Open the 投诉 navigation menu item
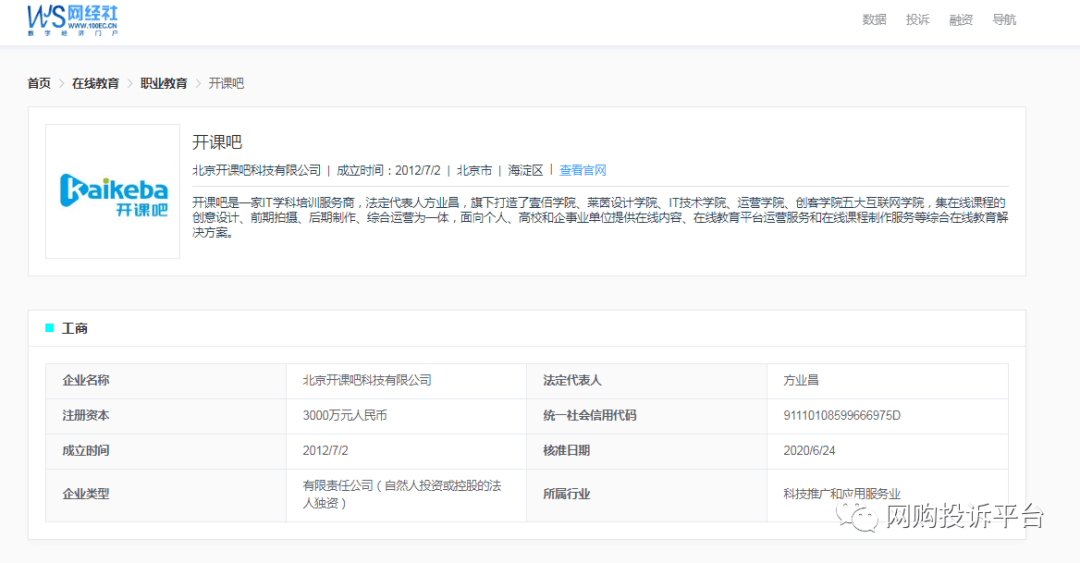 tap(917, 20)
